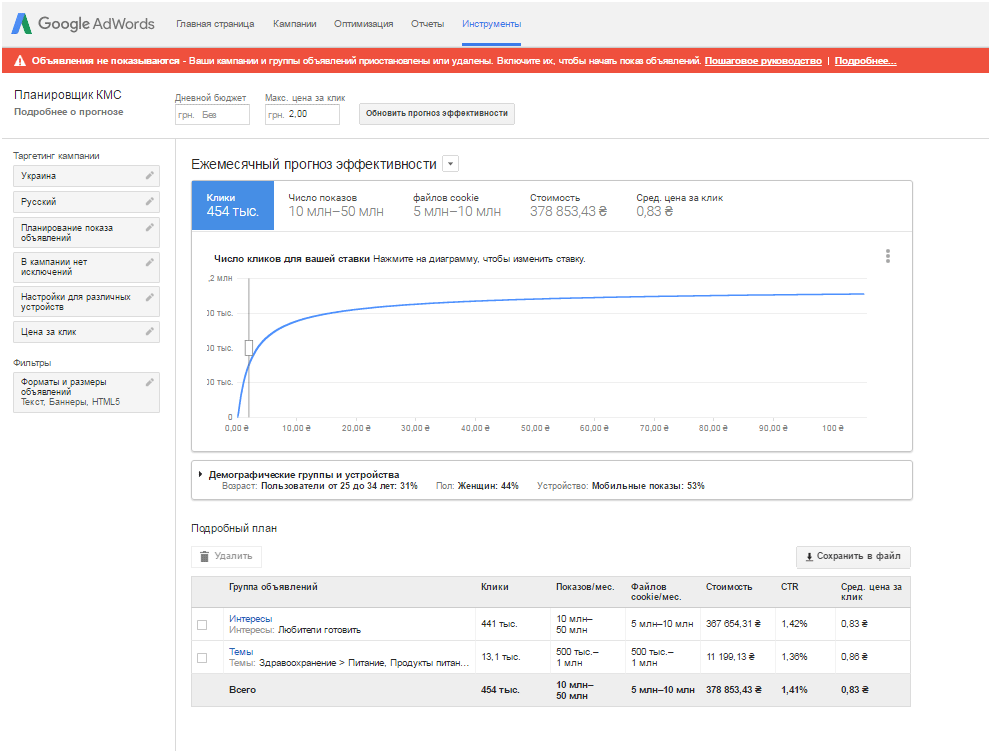This screenshot has width=991, height=753.
Task: Click the Планировщик КМС heading
Action: coord(68,95)
